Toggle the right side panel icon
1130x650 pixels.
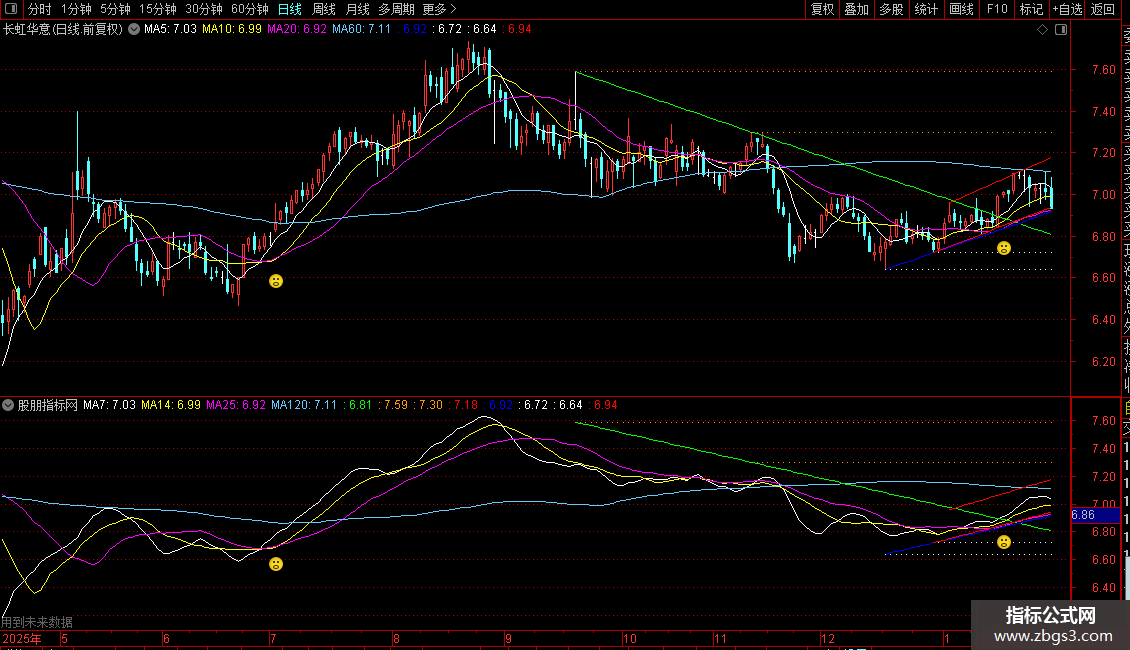click(x=1061, y=30)
